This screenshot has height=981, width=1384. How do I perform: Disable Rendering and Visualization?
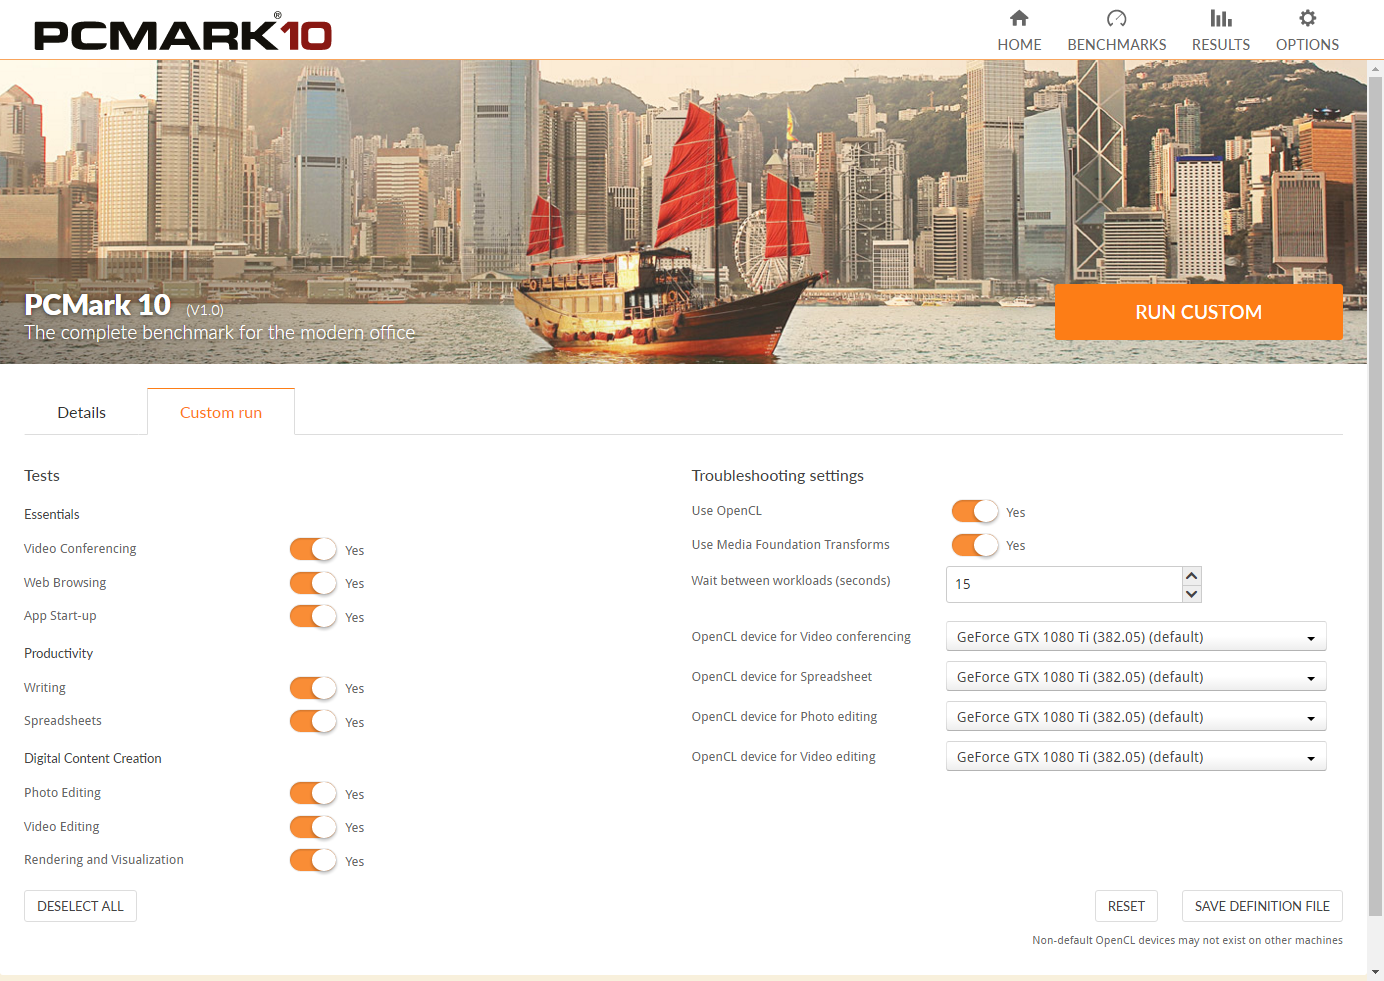[x=312, y=860]
